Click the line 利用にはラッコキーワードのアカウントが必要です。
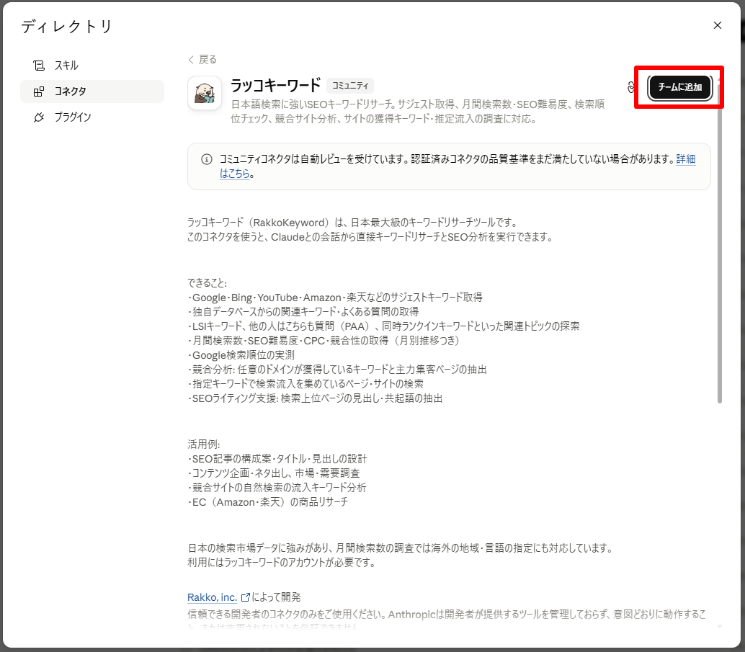The width and height of the screenshot is (745, 652). 282,563
